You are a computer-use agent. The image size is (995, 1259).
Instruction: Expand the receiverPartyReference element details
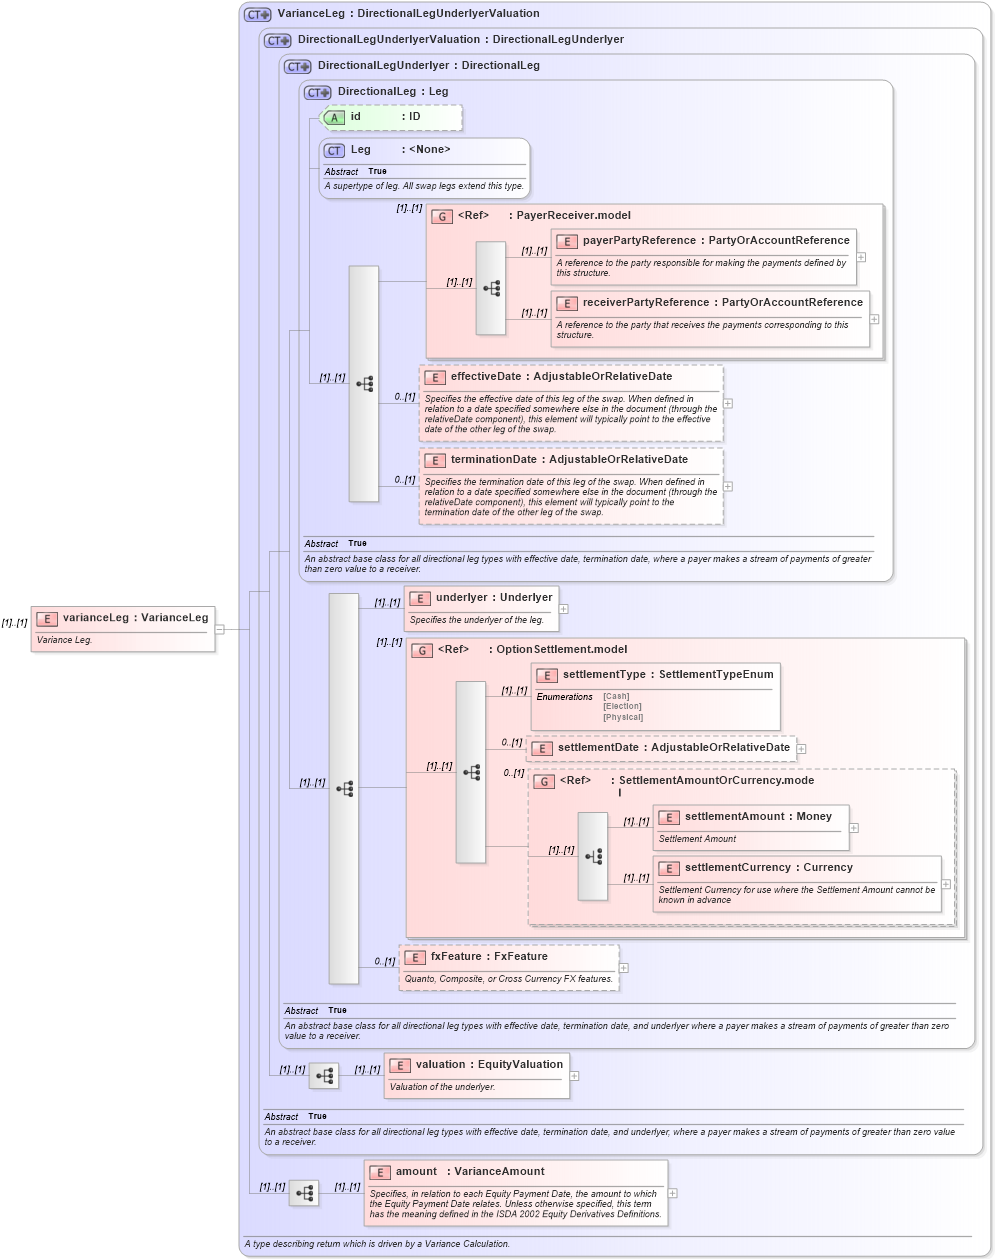click(872, 319)
